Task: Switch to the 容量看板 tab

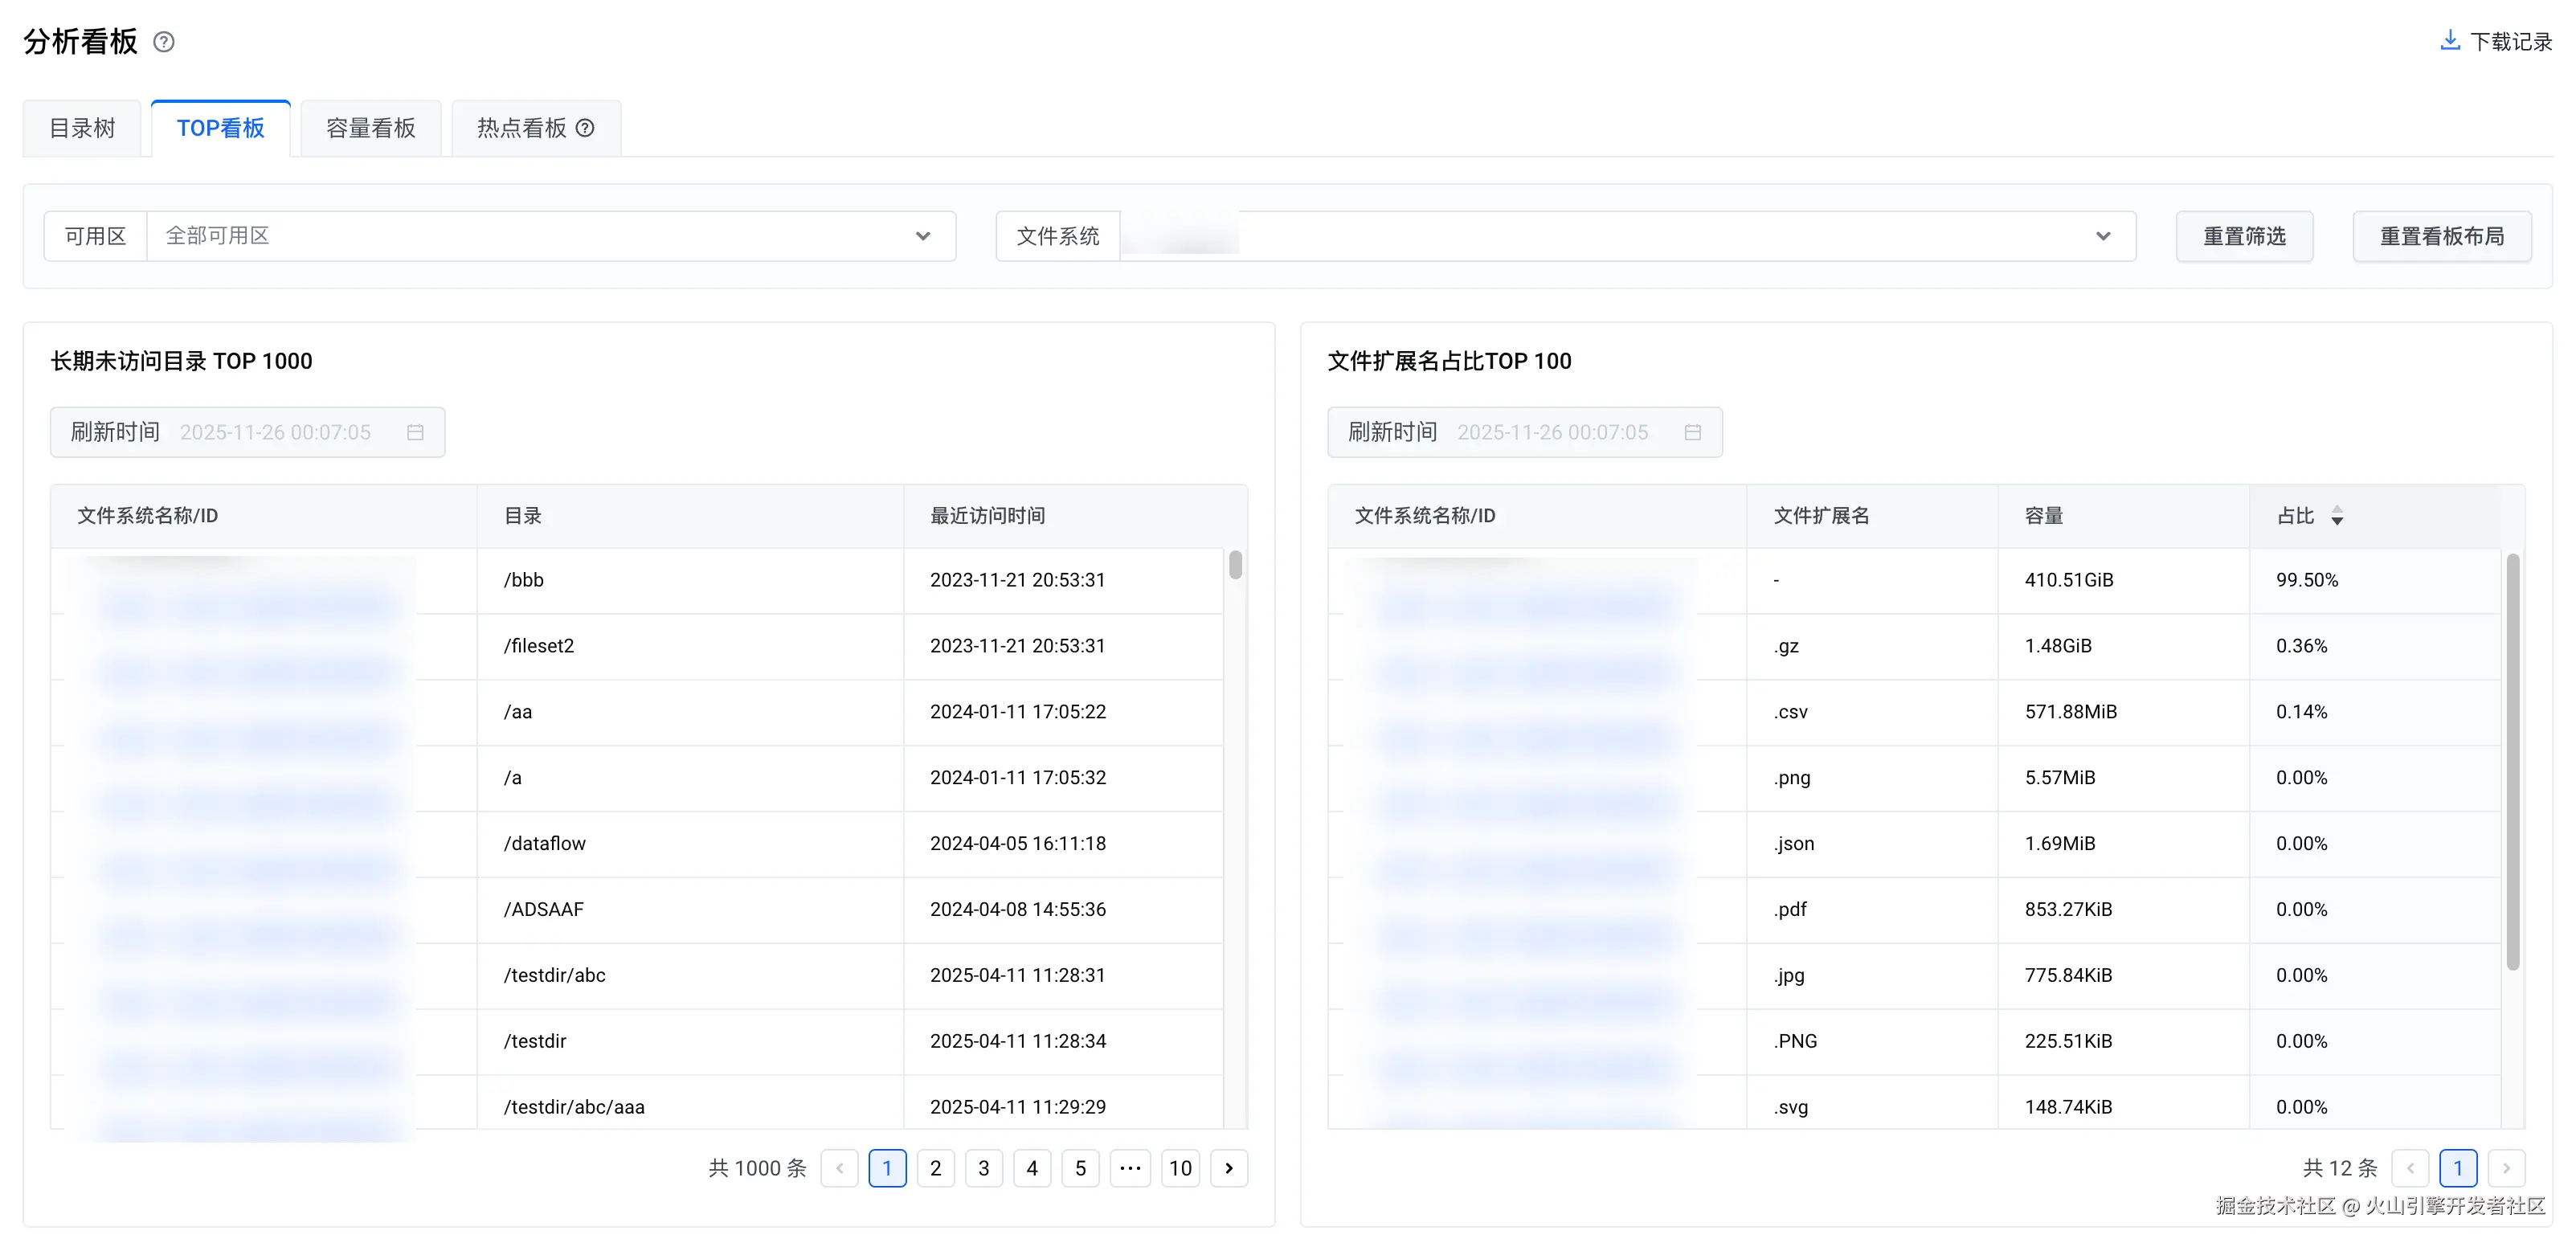Action: [x=370, y=128]
